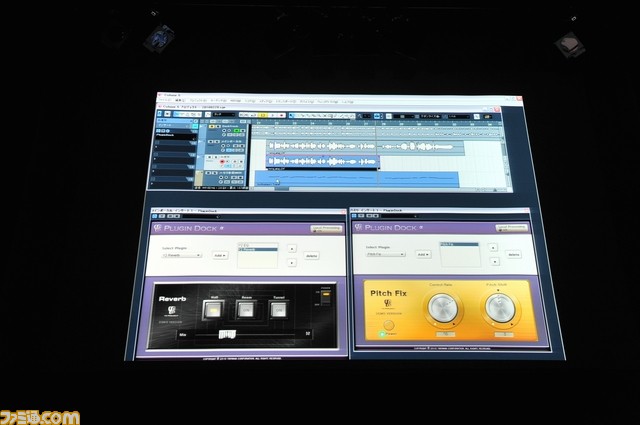The width and height of the screenshot is (640, 425).
Task: Flip the Reverb power switch
Action: tap(325, 299)
